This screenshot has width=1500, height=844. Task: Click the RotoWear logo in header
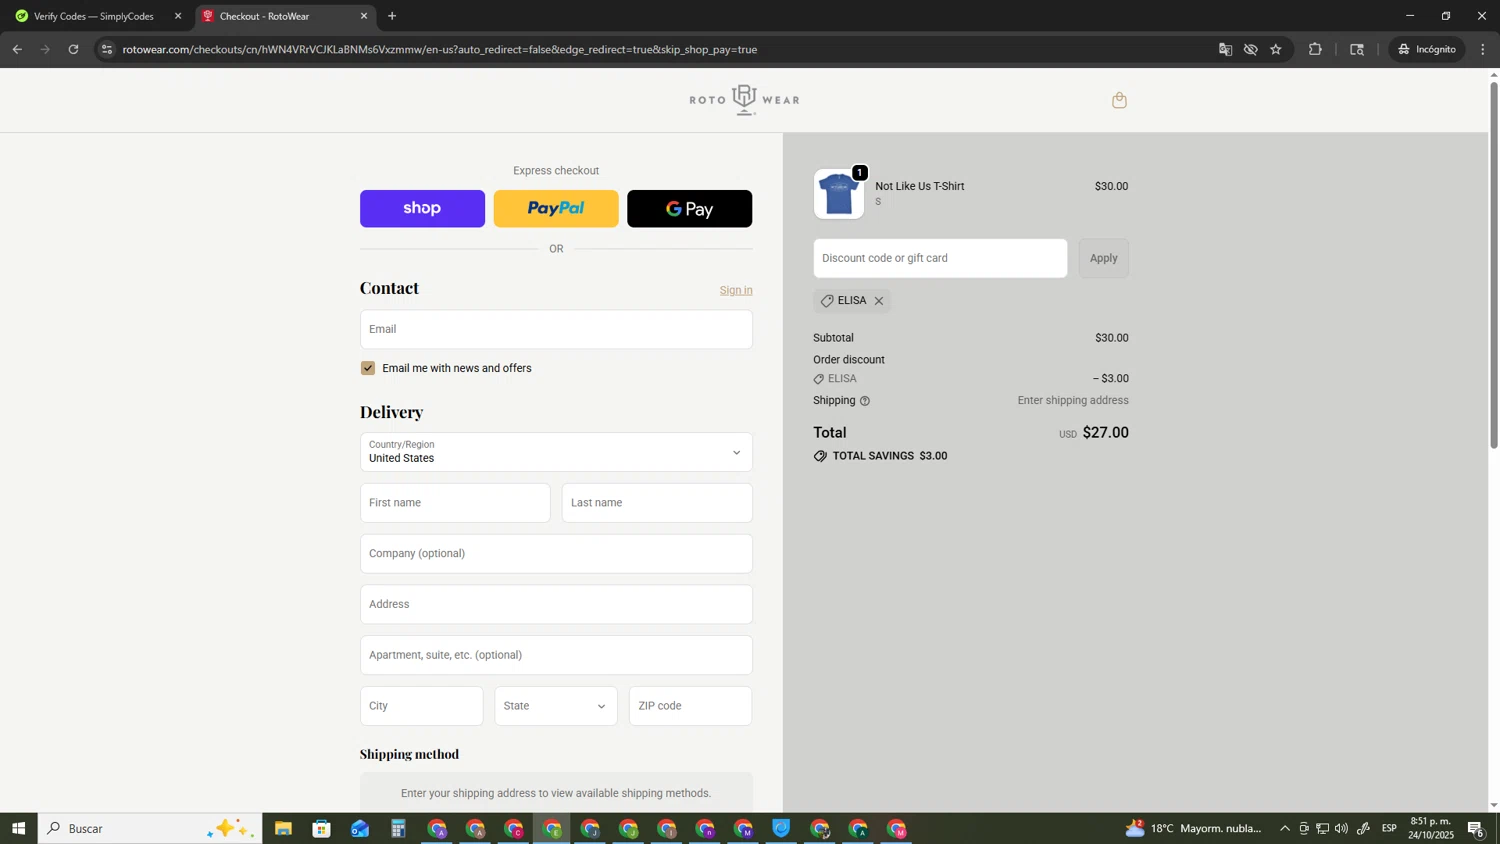coord(744,100)
